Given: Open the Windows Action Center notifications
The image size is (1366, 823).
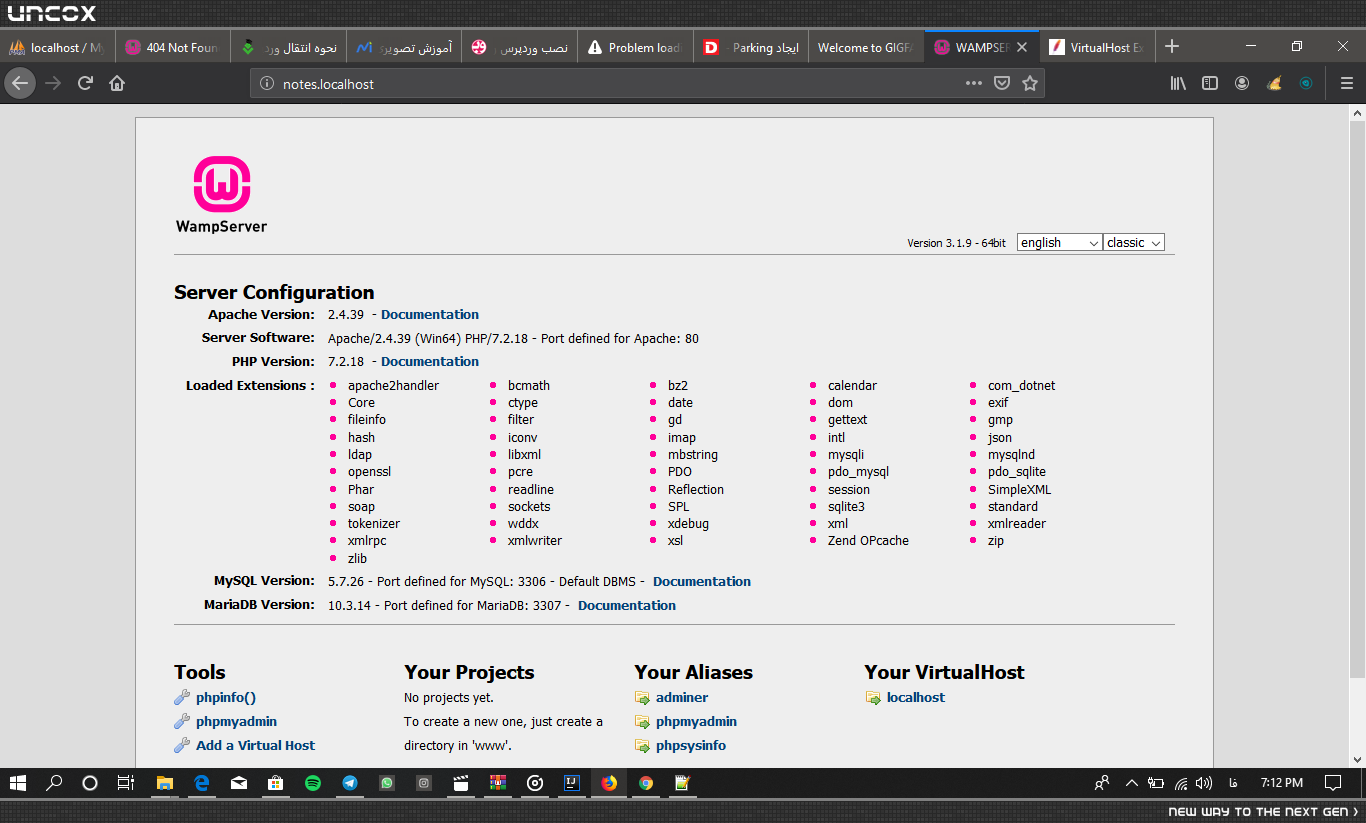Looking at the screenshot, I should tap(1333, 783).
